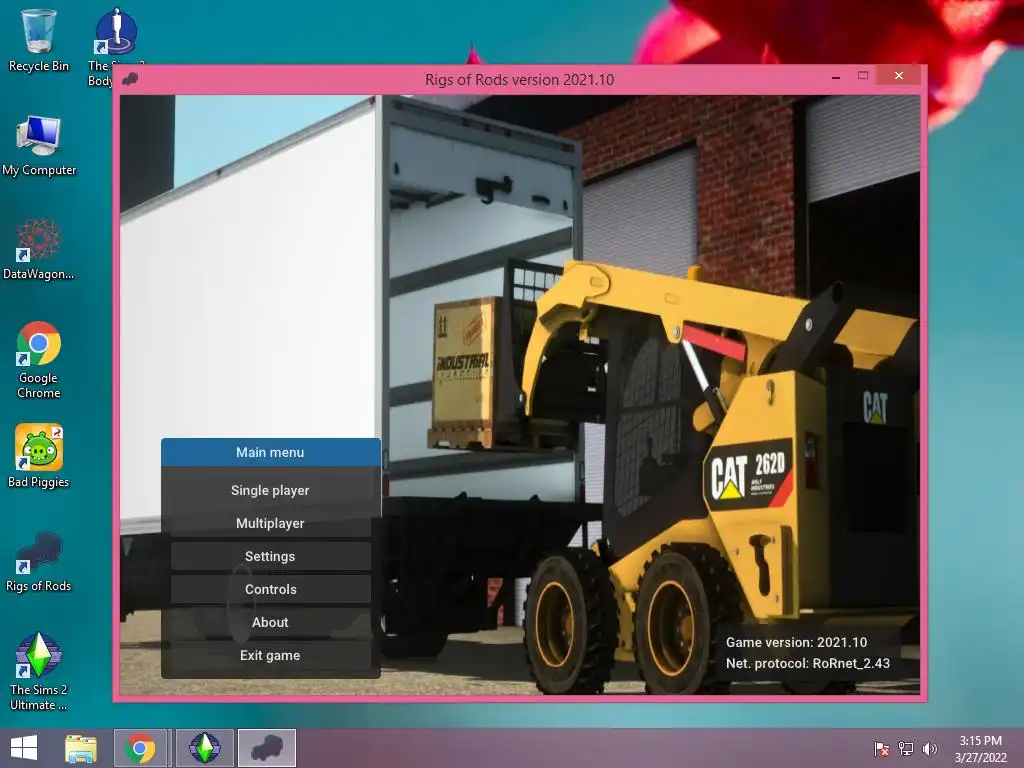The image size is (1024, 768).
Task: Open the Recycle Bin desktop icon
Action: point(39,40)
